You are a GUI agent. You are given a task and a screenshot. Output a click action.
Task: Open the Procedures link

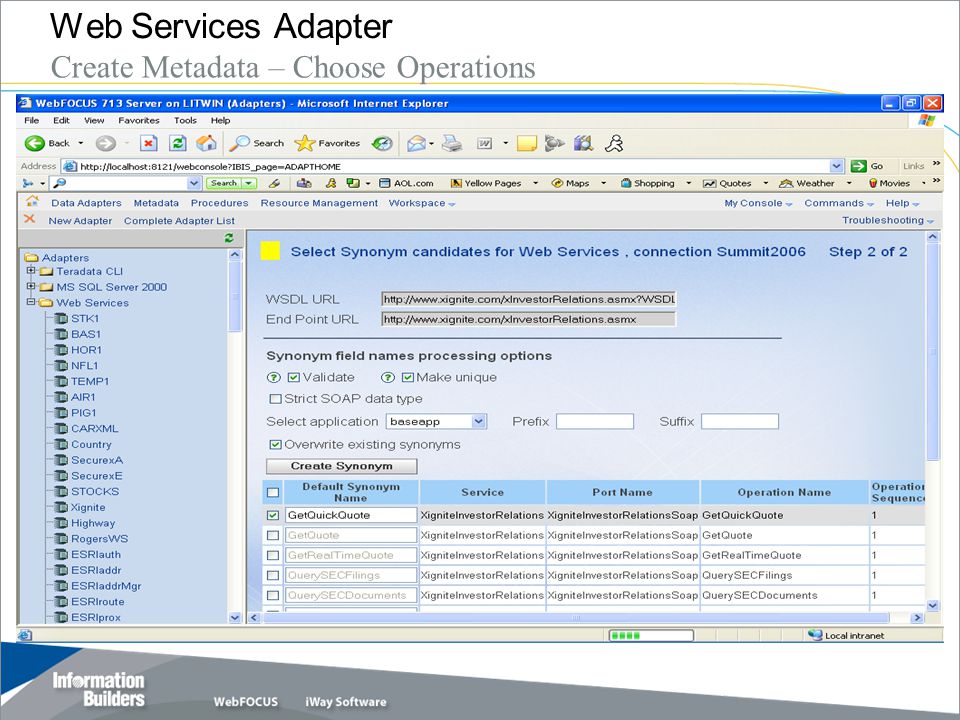pos(220,203)
